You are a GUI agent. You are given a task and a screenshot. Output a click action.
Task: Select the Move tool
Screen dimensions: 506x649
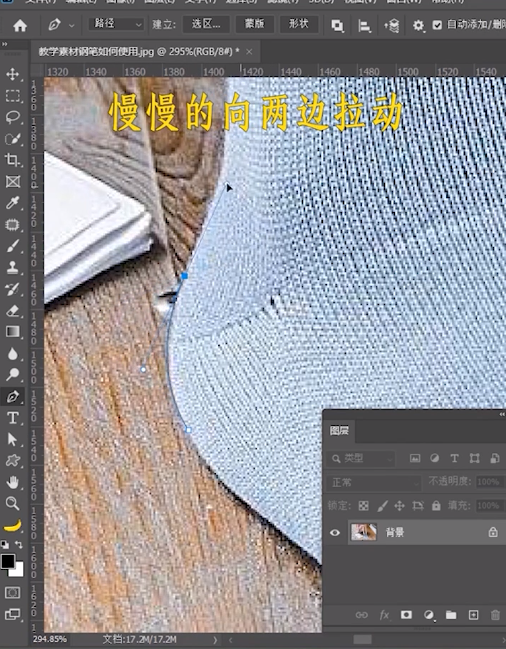click(12, 74)
